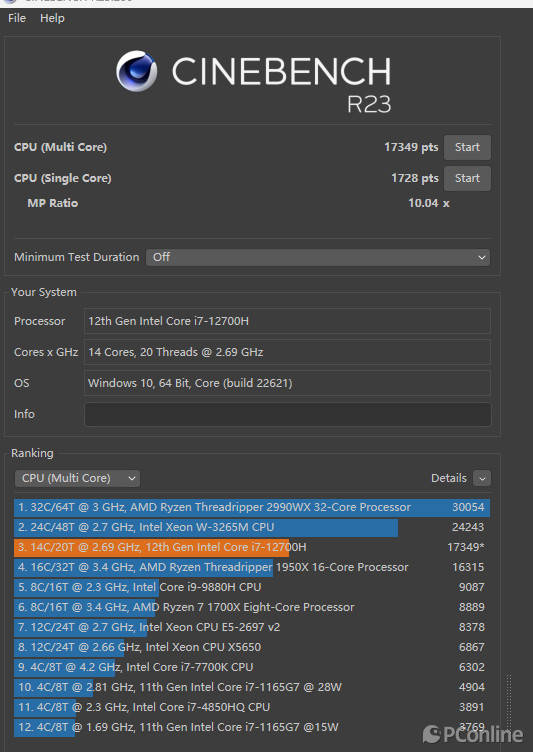
Task: Open the File menu
Action: coord(17,18)
